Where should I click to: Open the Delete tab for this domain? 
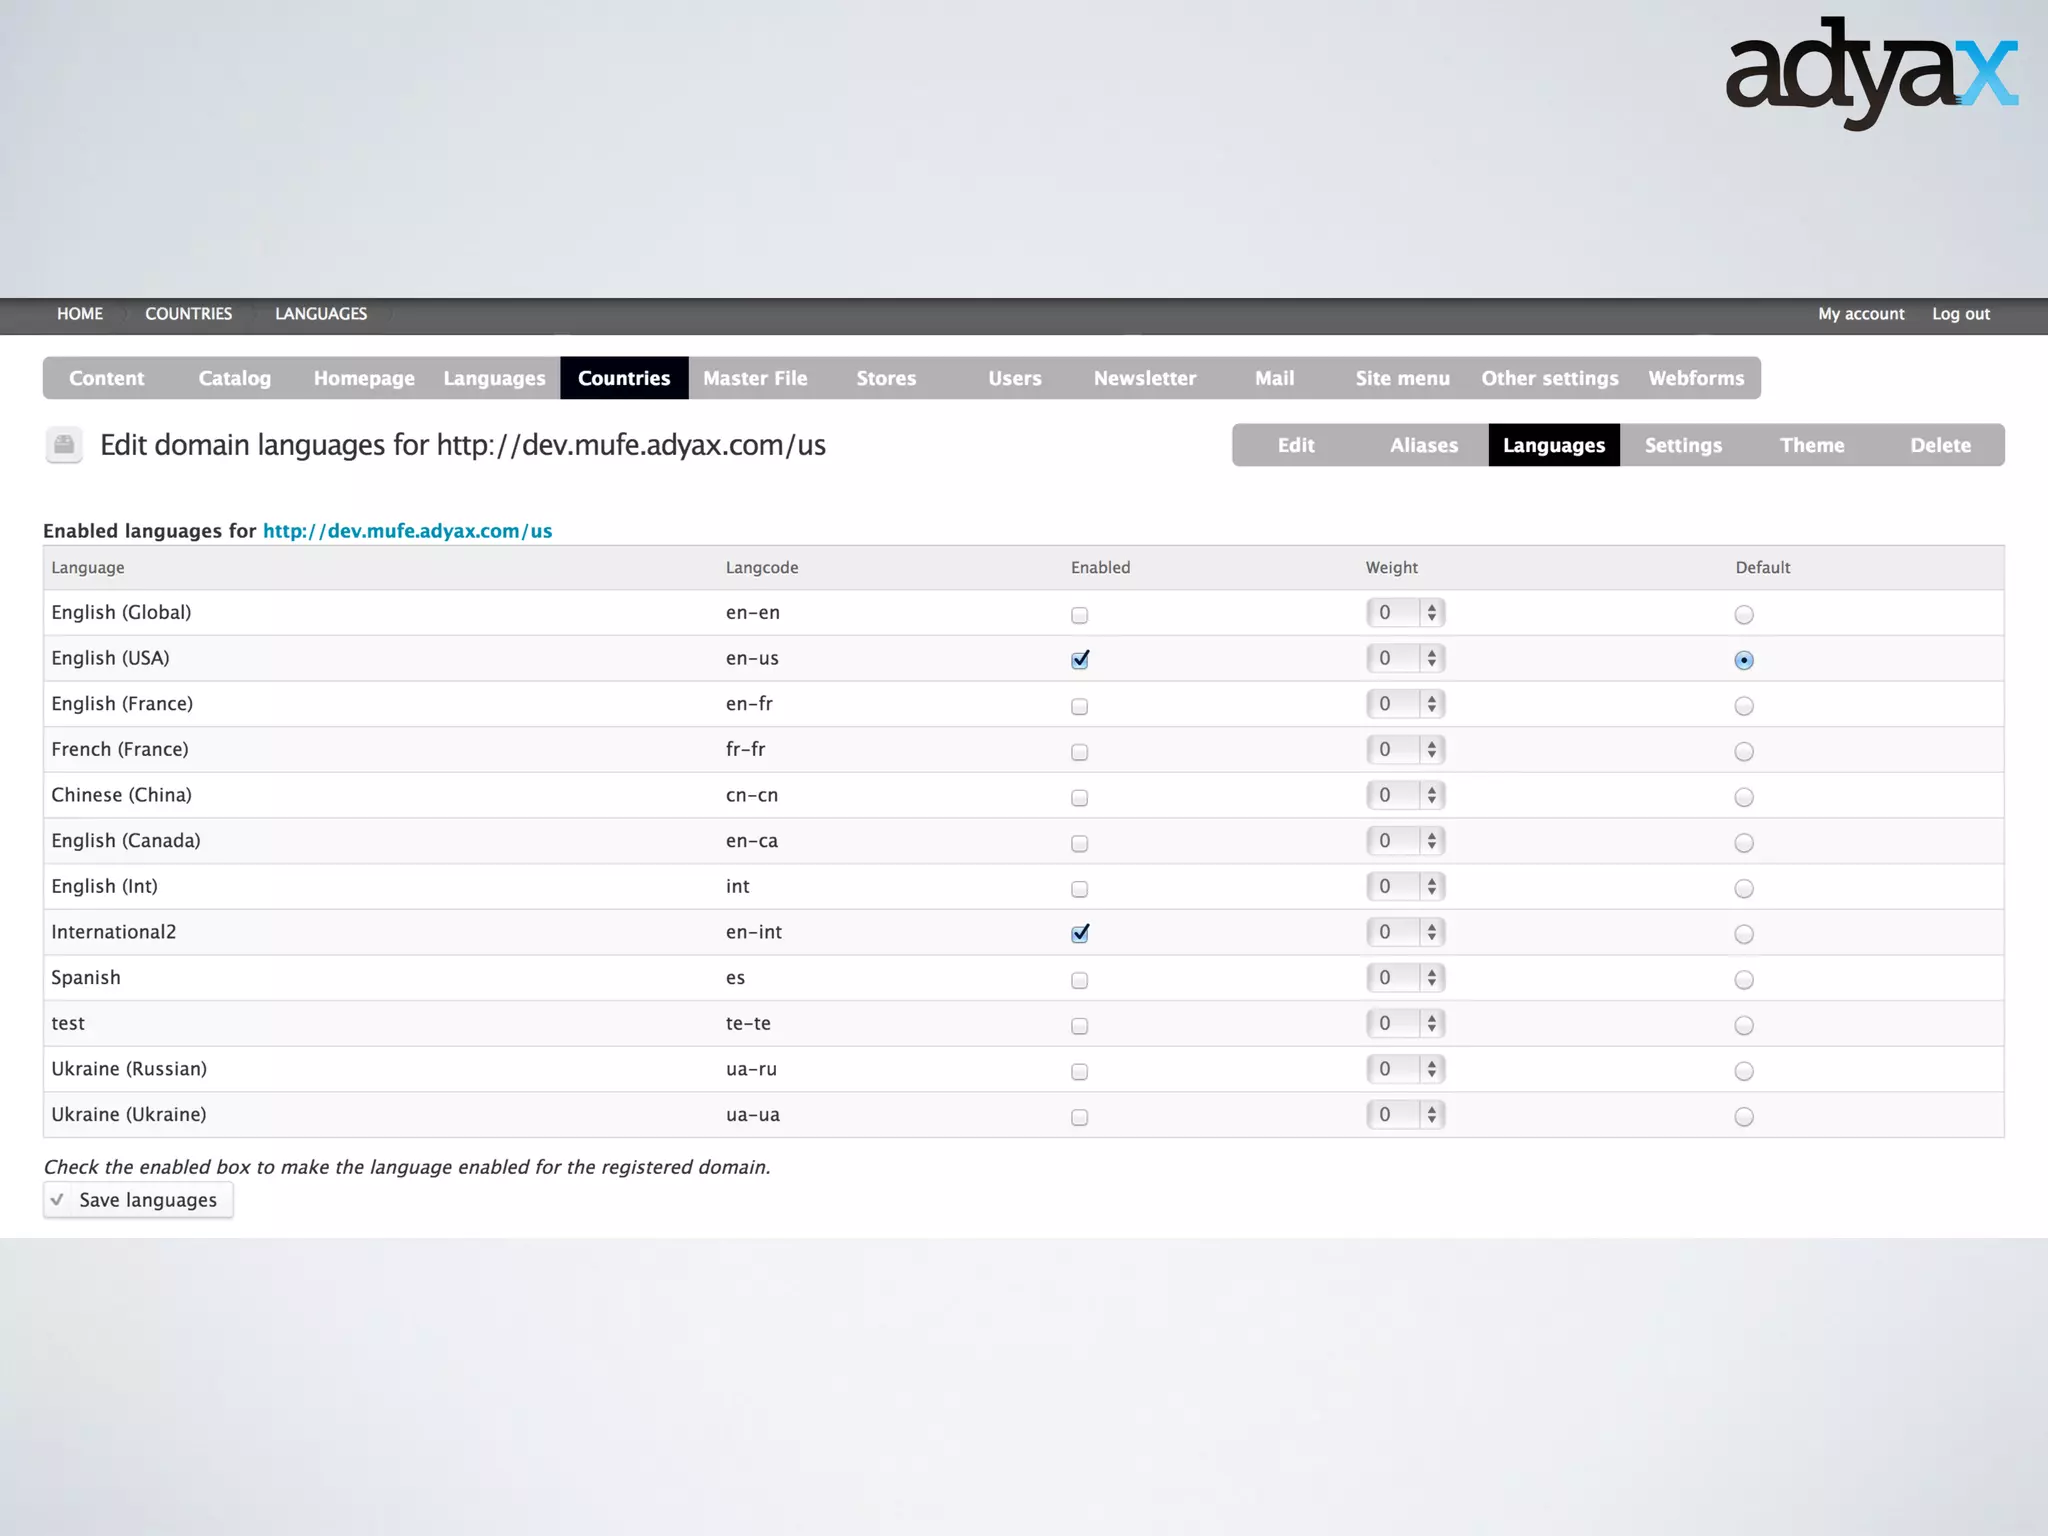(x=1940, y=445)
